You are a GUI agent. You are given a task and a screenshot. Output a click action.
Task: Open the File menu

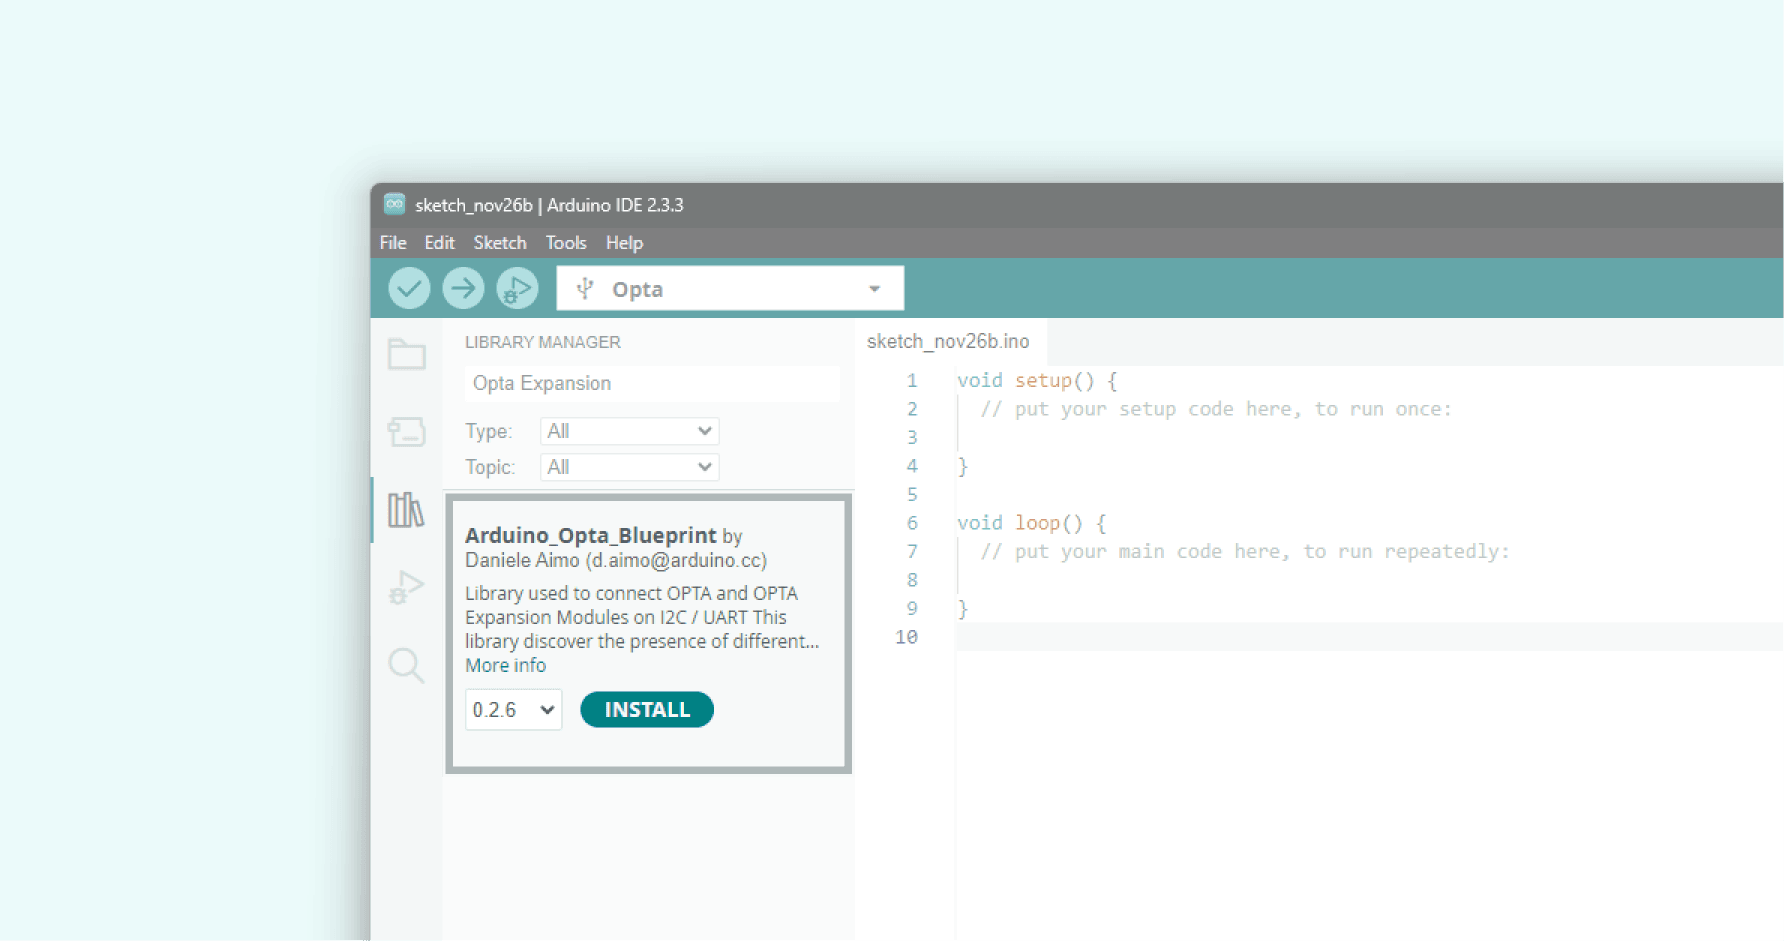393,243
